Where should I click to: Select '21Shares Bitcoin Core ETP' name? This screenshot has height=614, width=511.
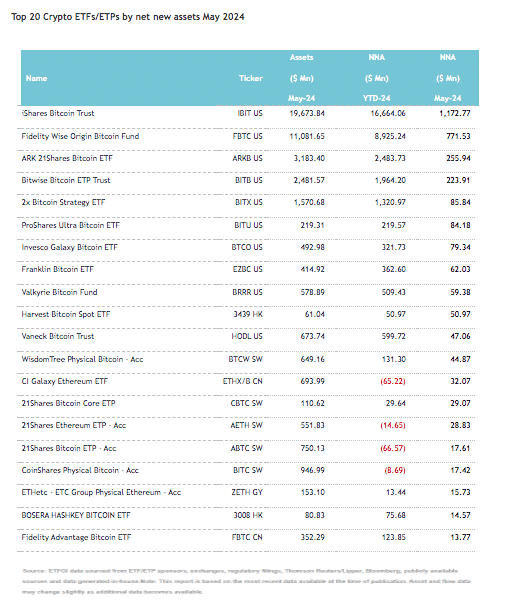coord(69,403)
